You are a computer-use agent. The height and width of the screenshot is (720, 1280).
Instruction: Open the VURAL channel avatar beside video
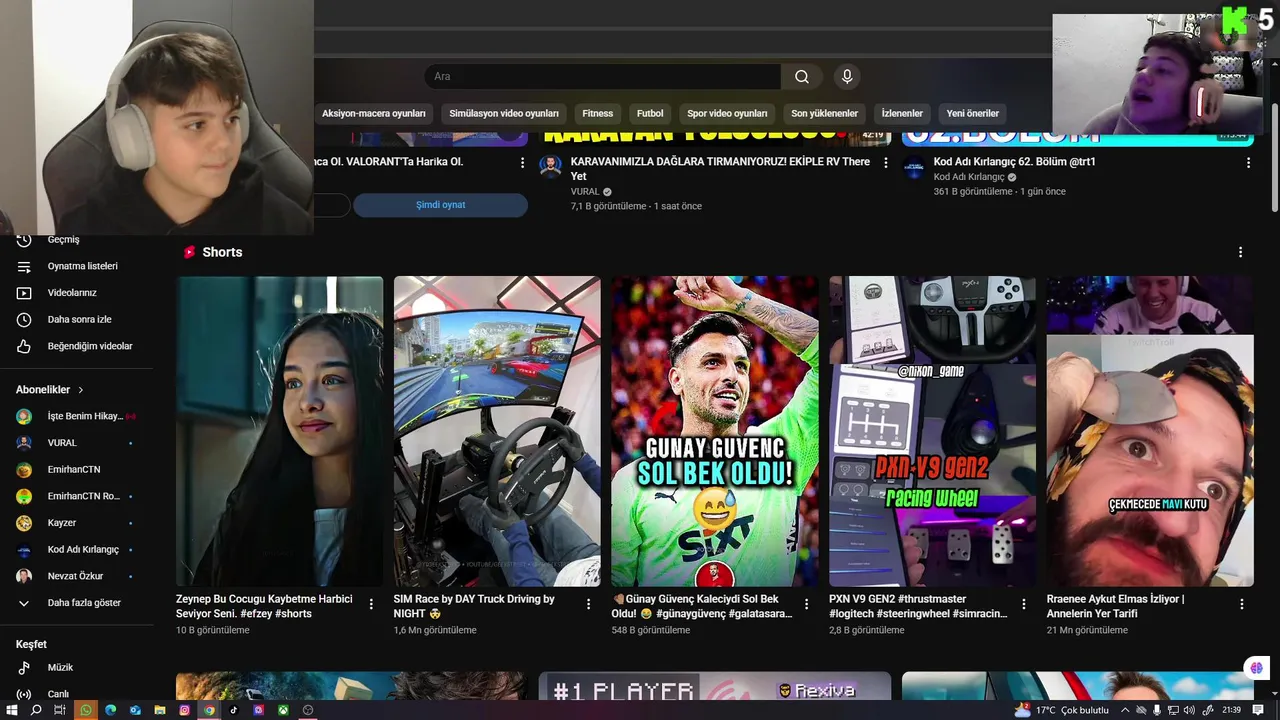pos(551,166)
